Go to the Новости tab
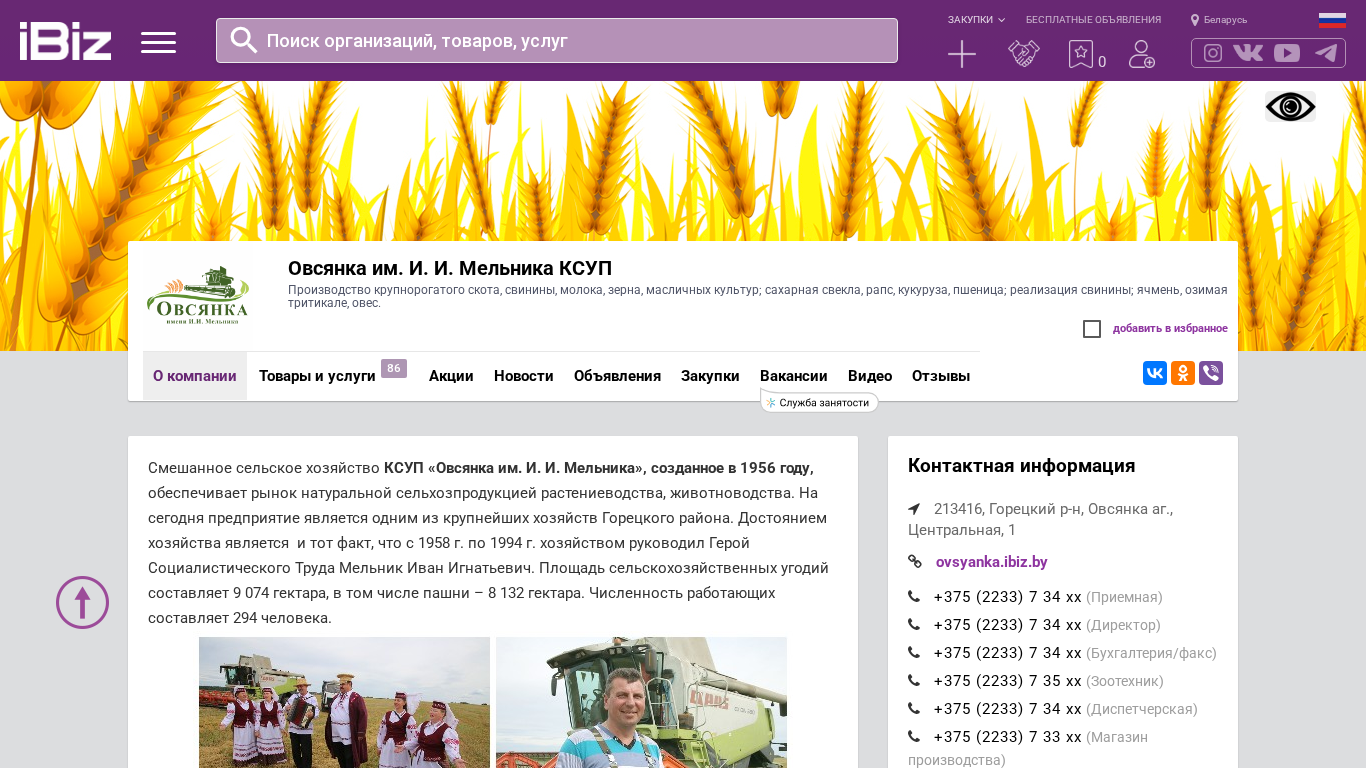The image size is (1366, 768). coord(524,376)
